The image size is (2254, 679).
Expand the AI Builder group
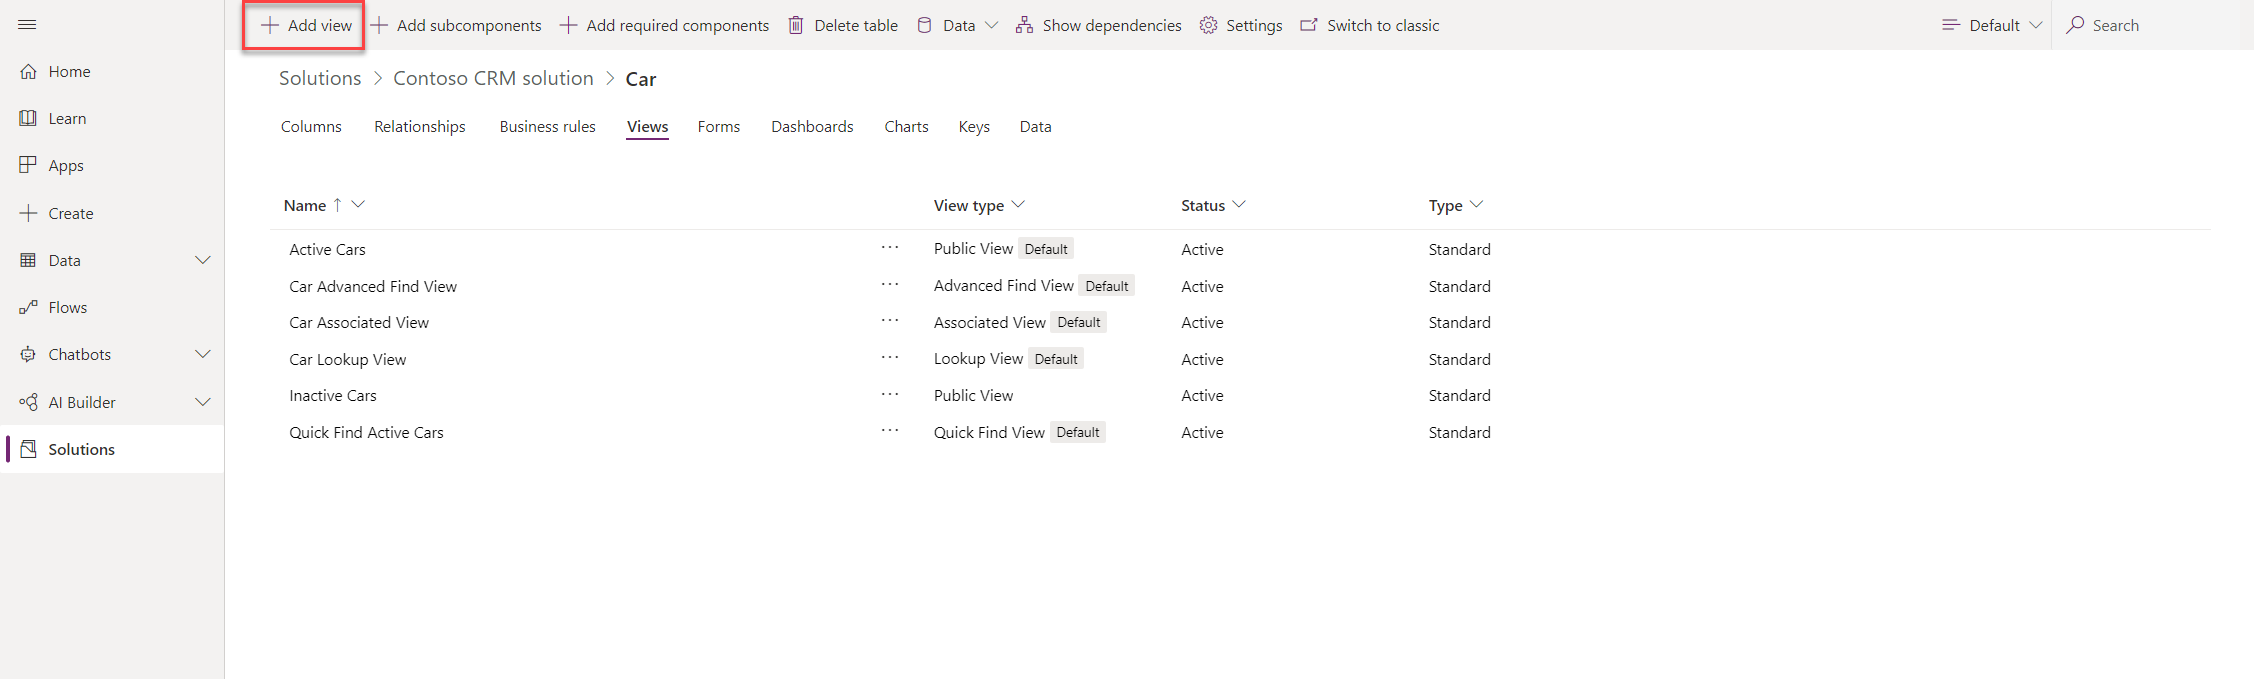[203, 403]
